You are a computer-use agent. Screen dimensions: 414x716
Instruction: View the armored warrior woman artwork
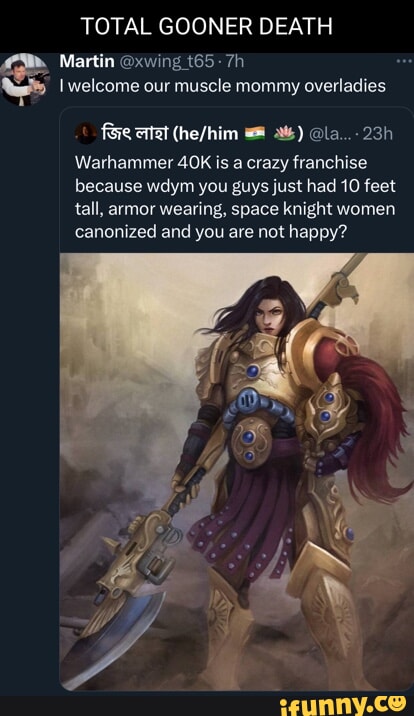236,472
